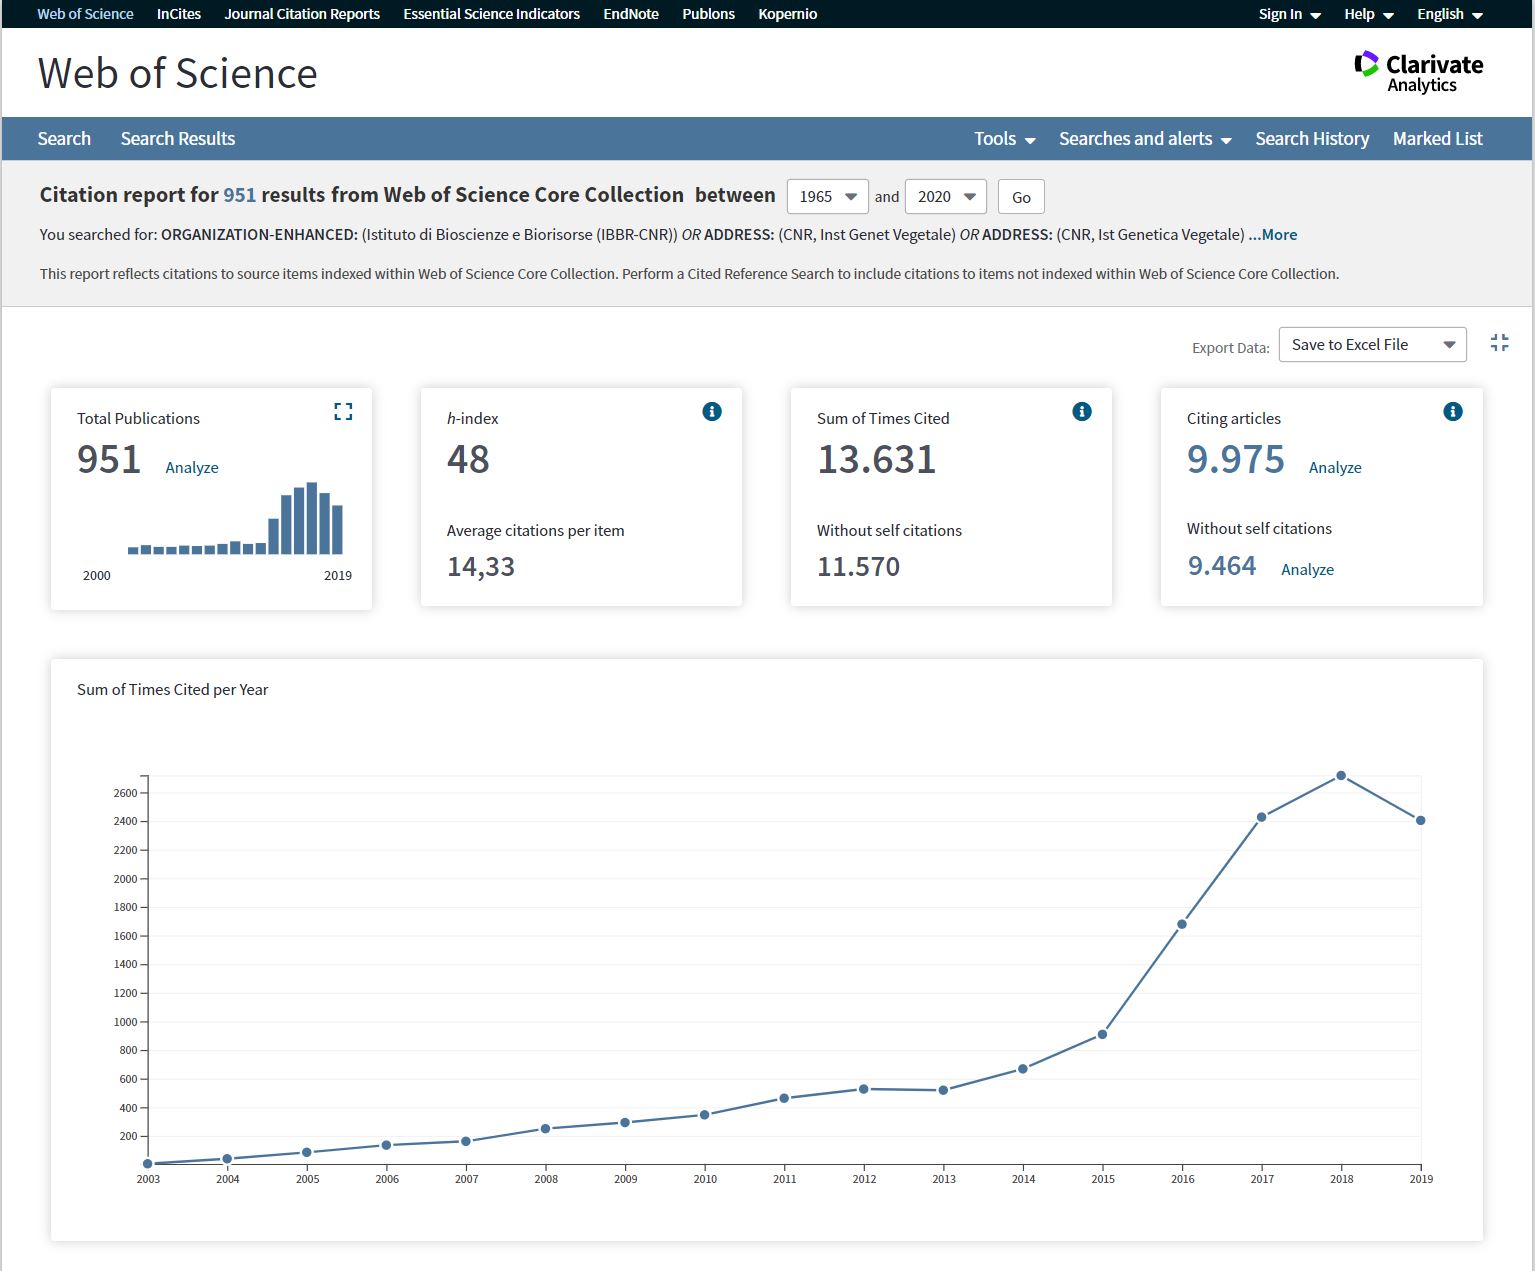The image size is (1535, 1271).
Task: Switch to InCites
Action: click(x=179, y=14)
